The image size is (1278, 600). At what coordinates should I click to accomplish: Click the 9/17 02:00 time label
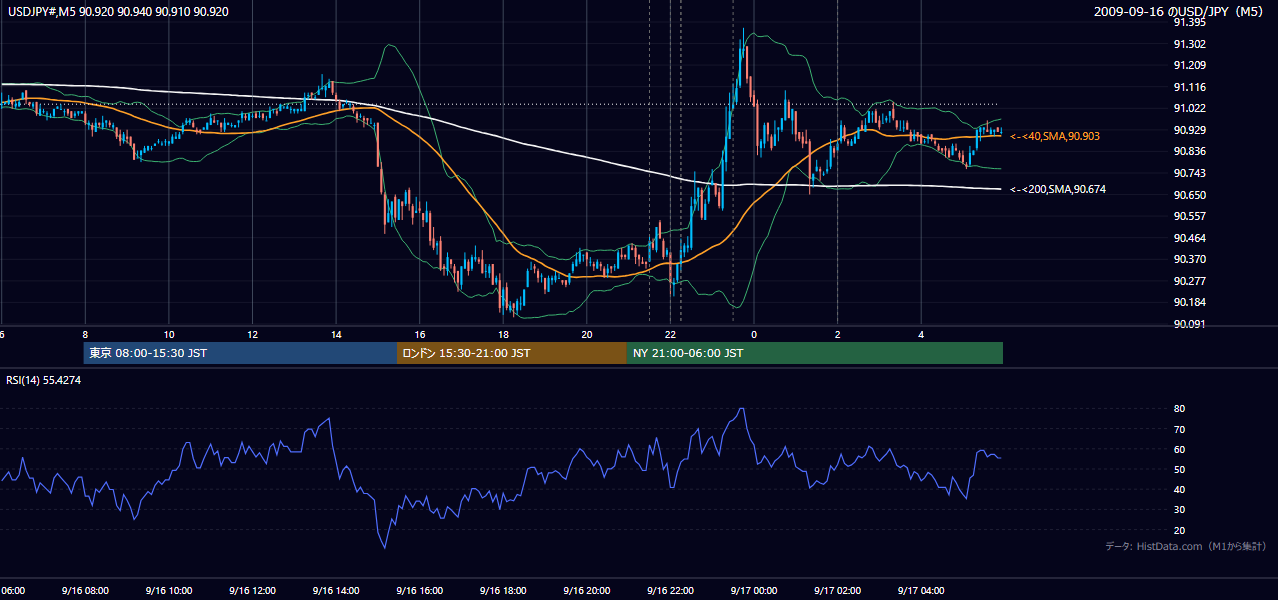[837, 591]
